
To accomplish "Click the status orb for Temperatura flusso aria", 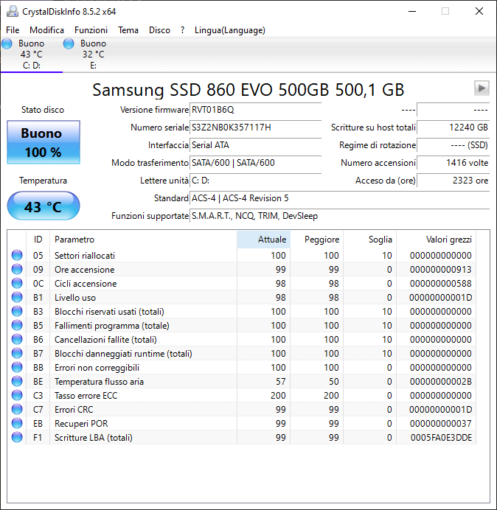I will tap(17, 381).
